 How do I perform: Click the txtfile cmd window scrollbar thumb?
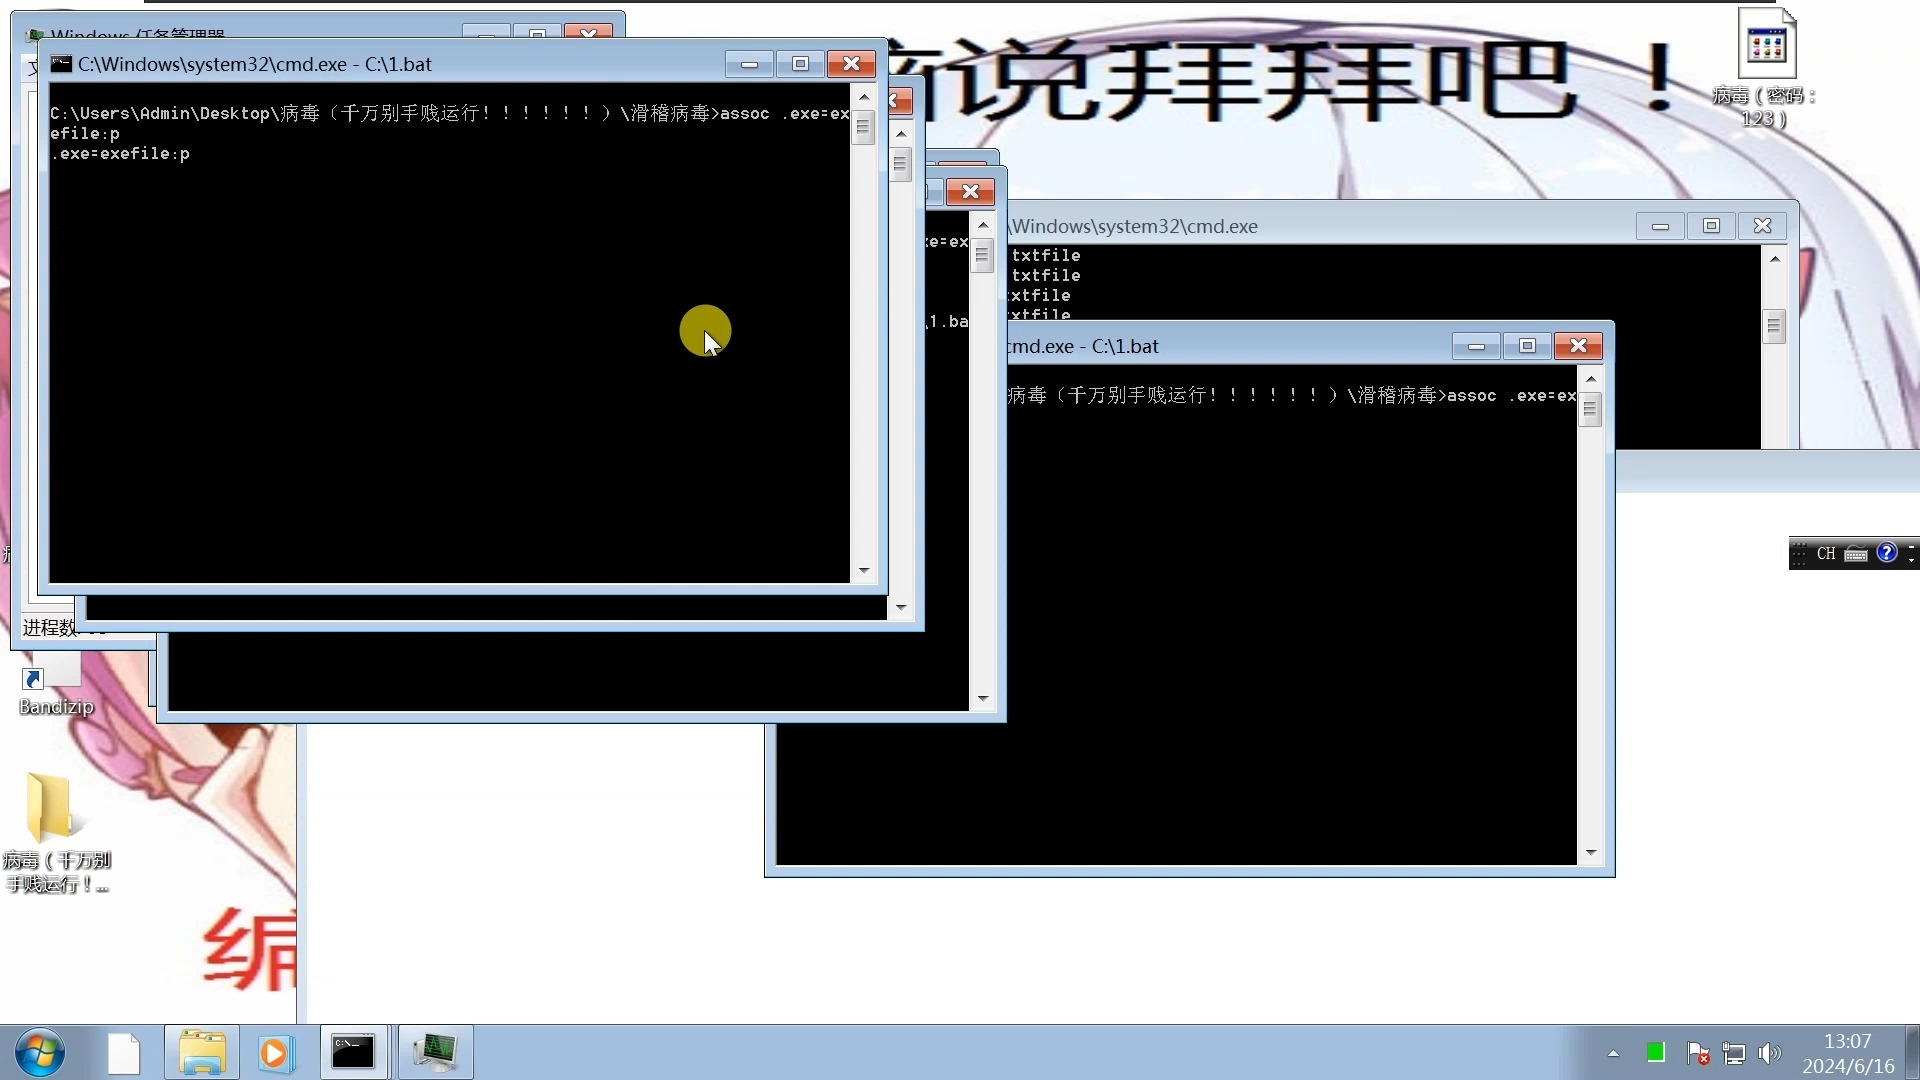(x=1775, y=326)
